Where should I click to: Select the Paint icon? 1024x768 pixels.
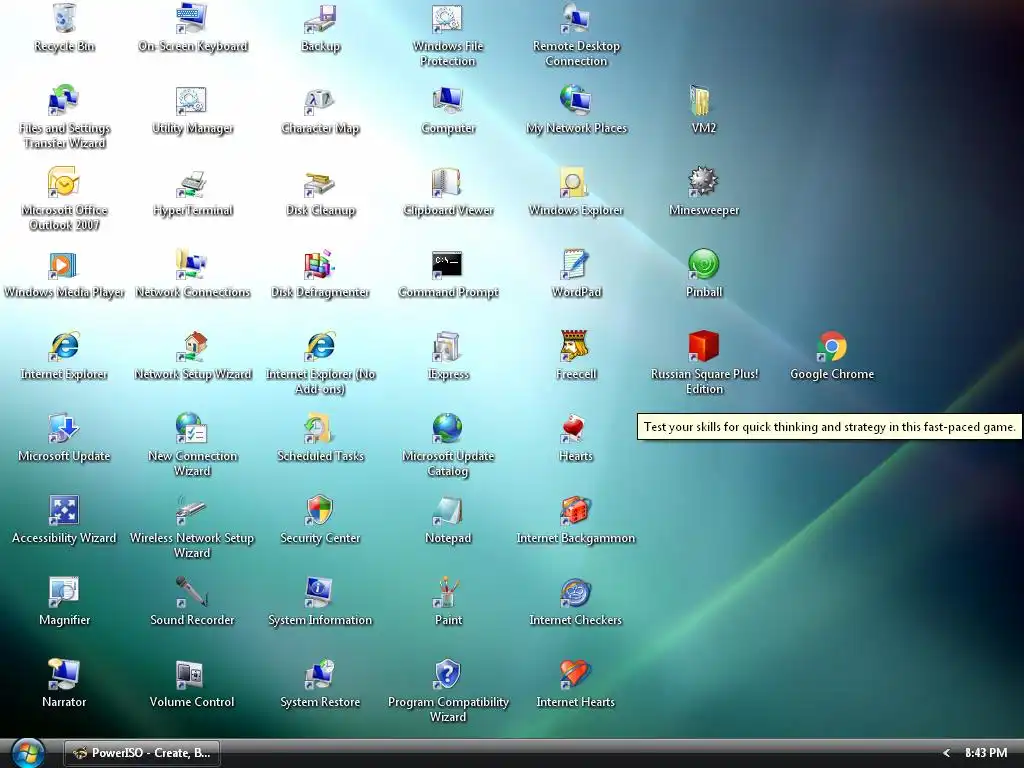448,592
